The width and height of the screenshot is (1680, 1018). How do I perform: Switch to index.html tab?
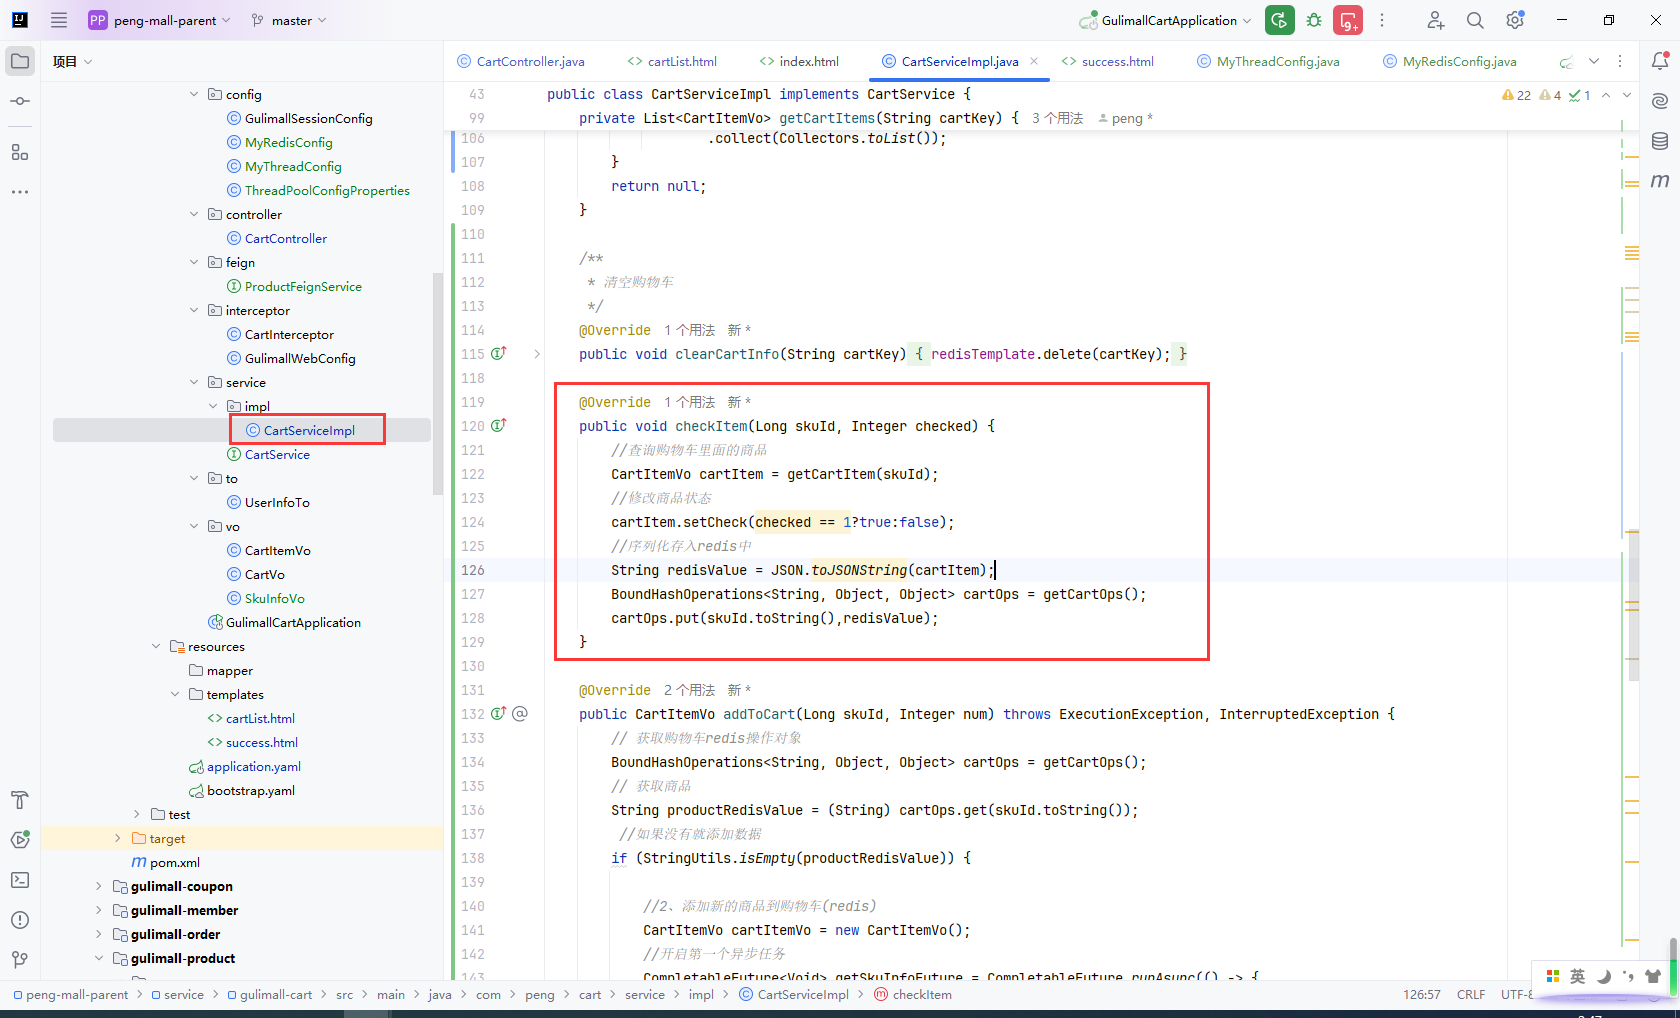(x=799, y=61)
